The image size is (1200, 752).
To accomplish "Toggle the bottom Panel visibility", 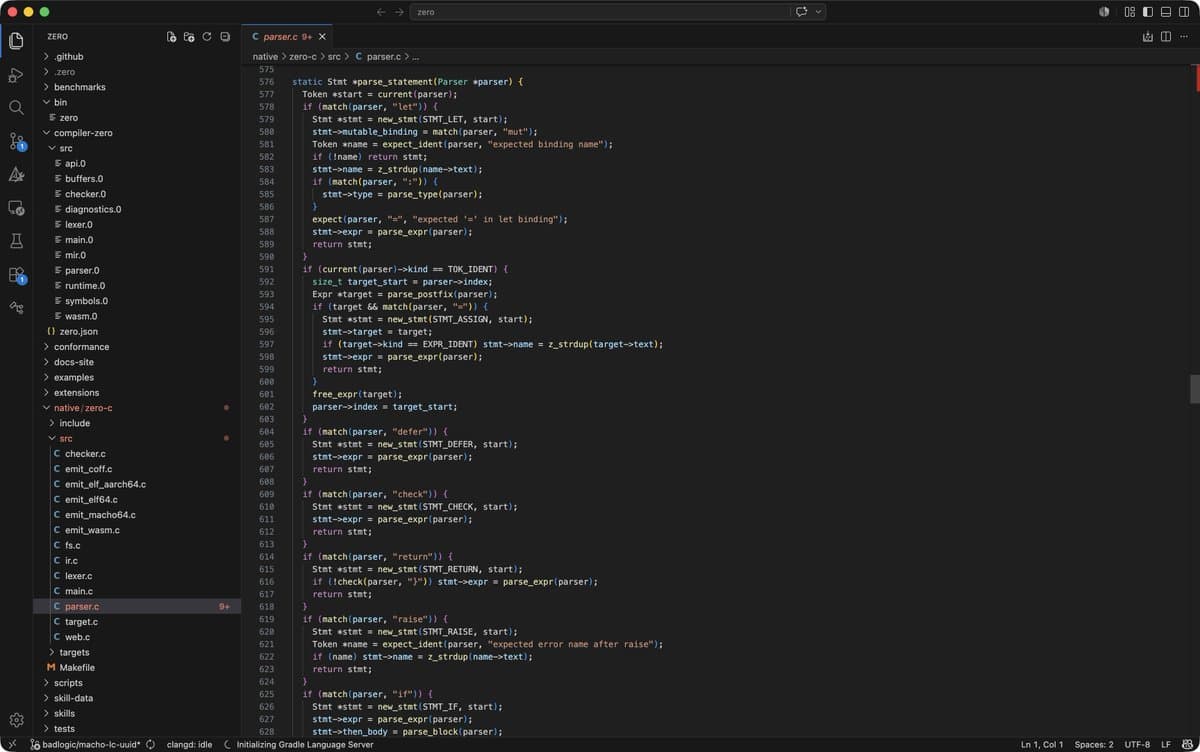I will (1165, 12).
